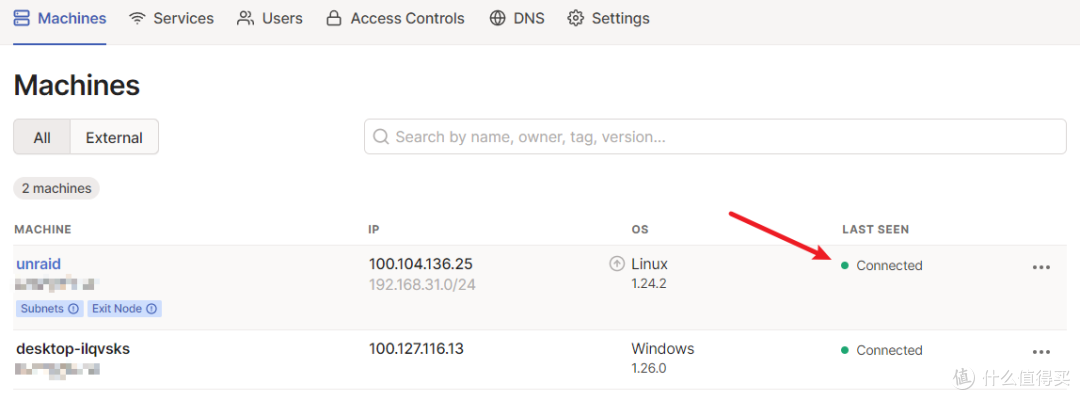Open the three-dot menu for desktop-ilqvsks
Viewport: 1080px width, 400px height.
coord(1041,352)
